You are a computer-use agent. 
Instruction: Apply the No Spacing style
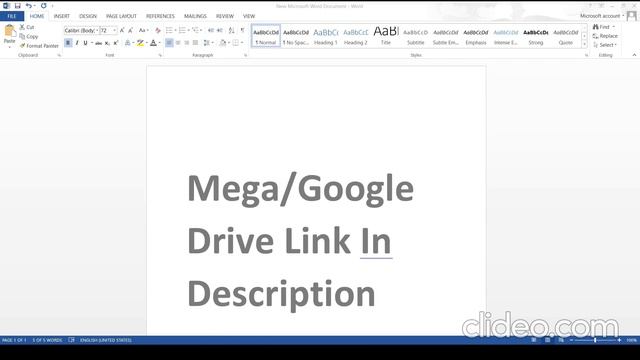(x=296, y=36)
